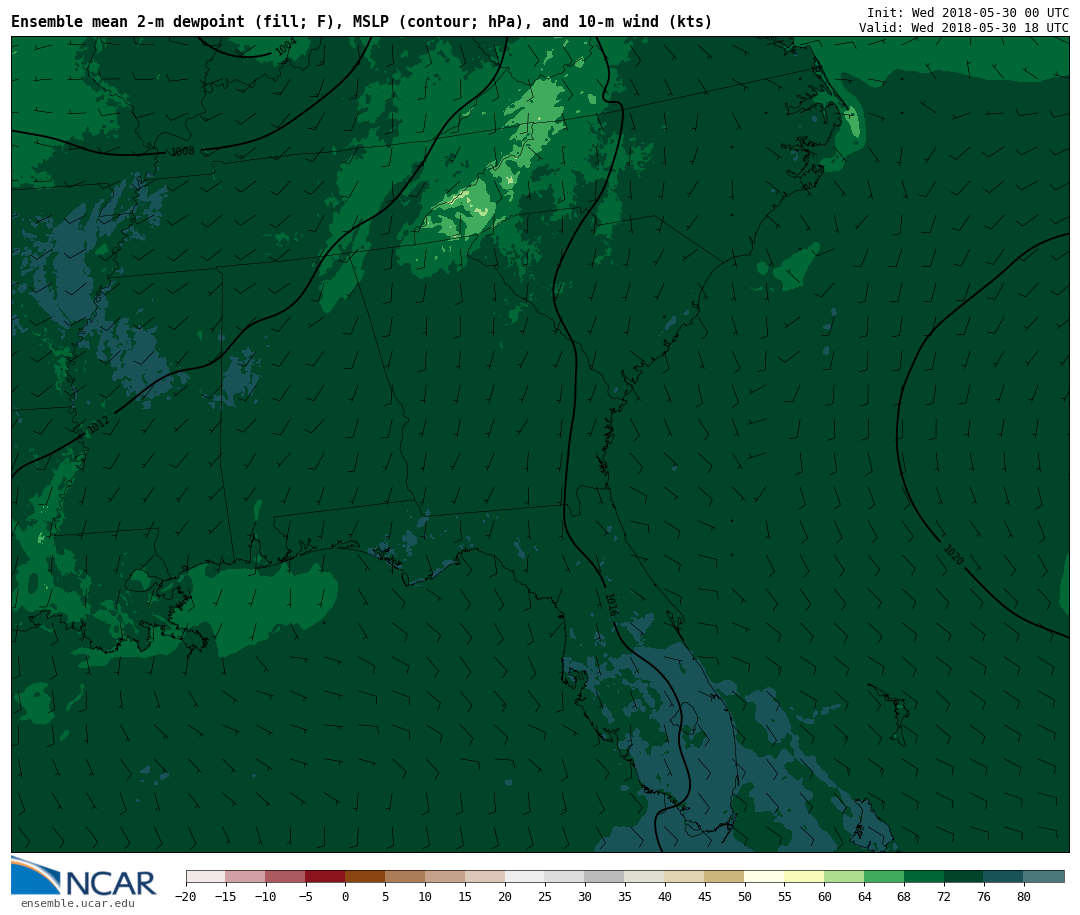Click the 'Init: Wed 2018-05-30 00 UTC' text

(x=968, y=12)
